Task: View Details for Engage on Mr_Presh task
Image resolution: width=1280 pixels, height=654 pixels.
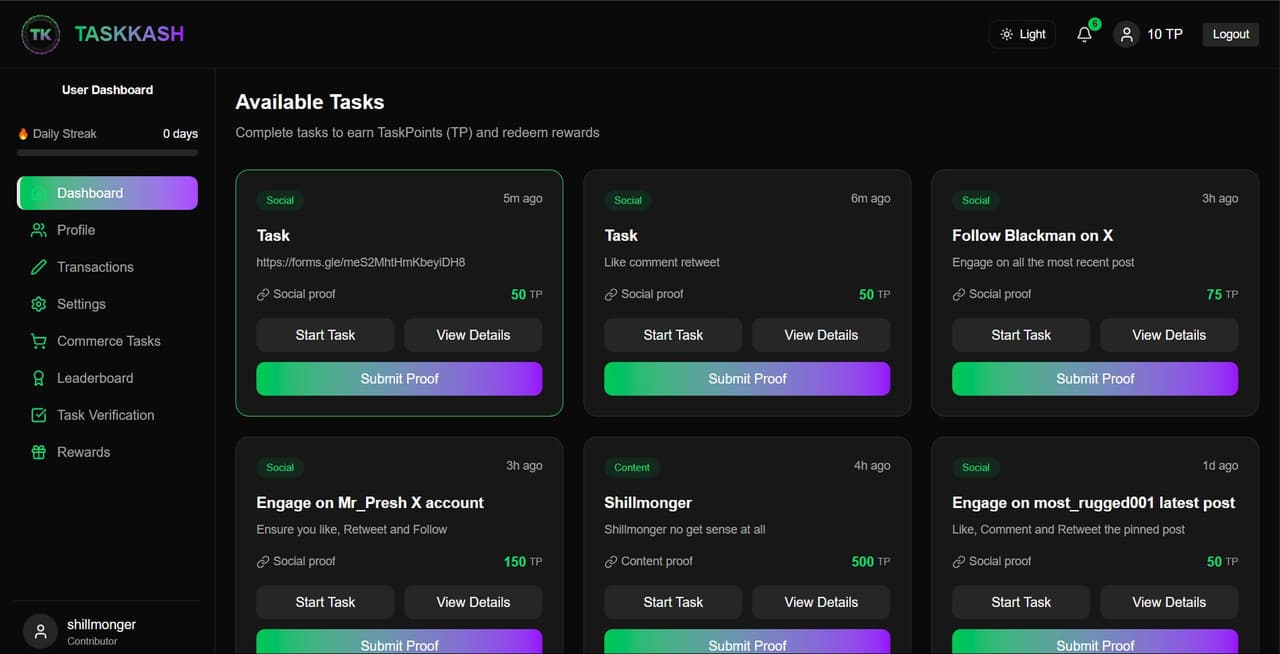Action: [473, 602]
